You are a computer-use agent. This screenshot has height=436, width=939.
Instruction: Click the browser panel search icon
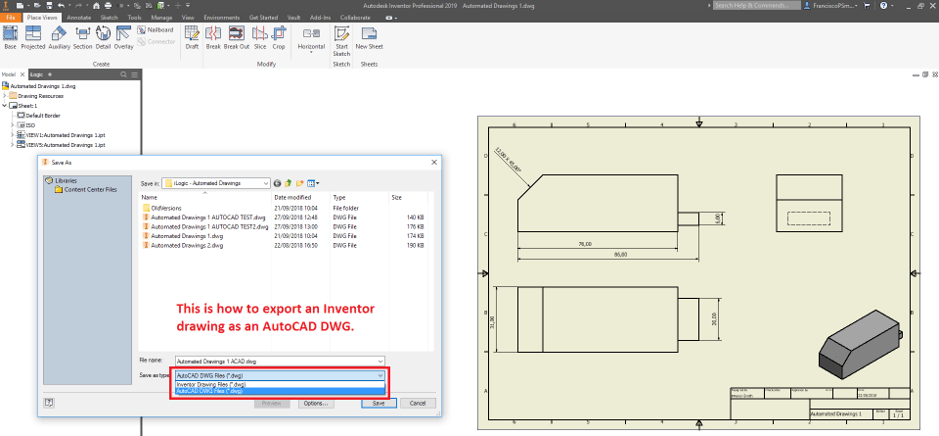point(123,74)
